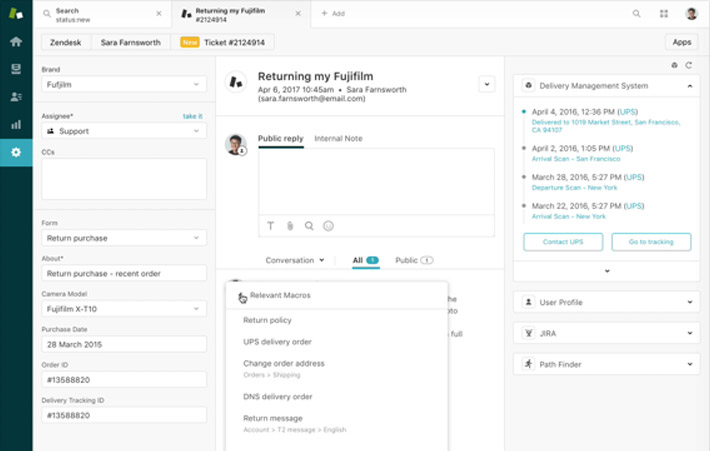The height and width of the screenshot is (451, 710).
Task: Select the Internal Note tab
Action: point(338,139)
